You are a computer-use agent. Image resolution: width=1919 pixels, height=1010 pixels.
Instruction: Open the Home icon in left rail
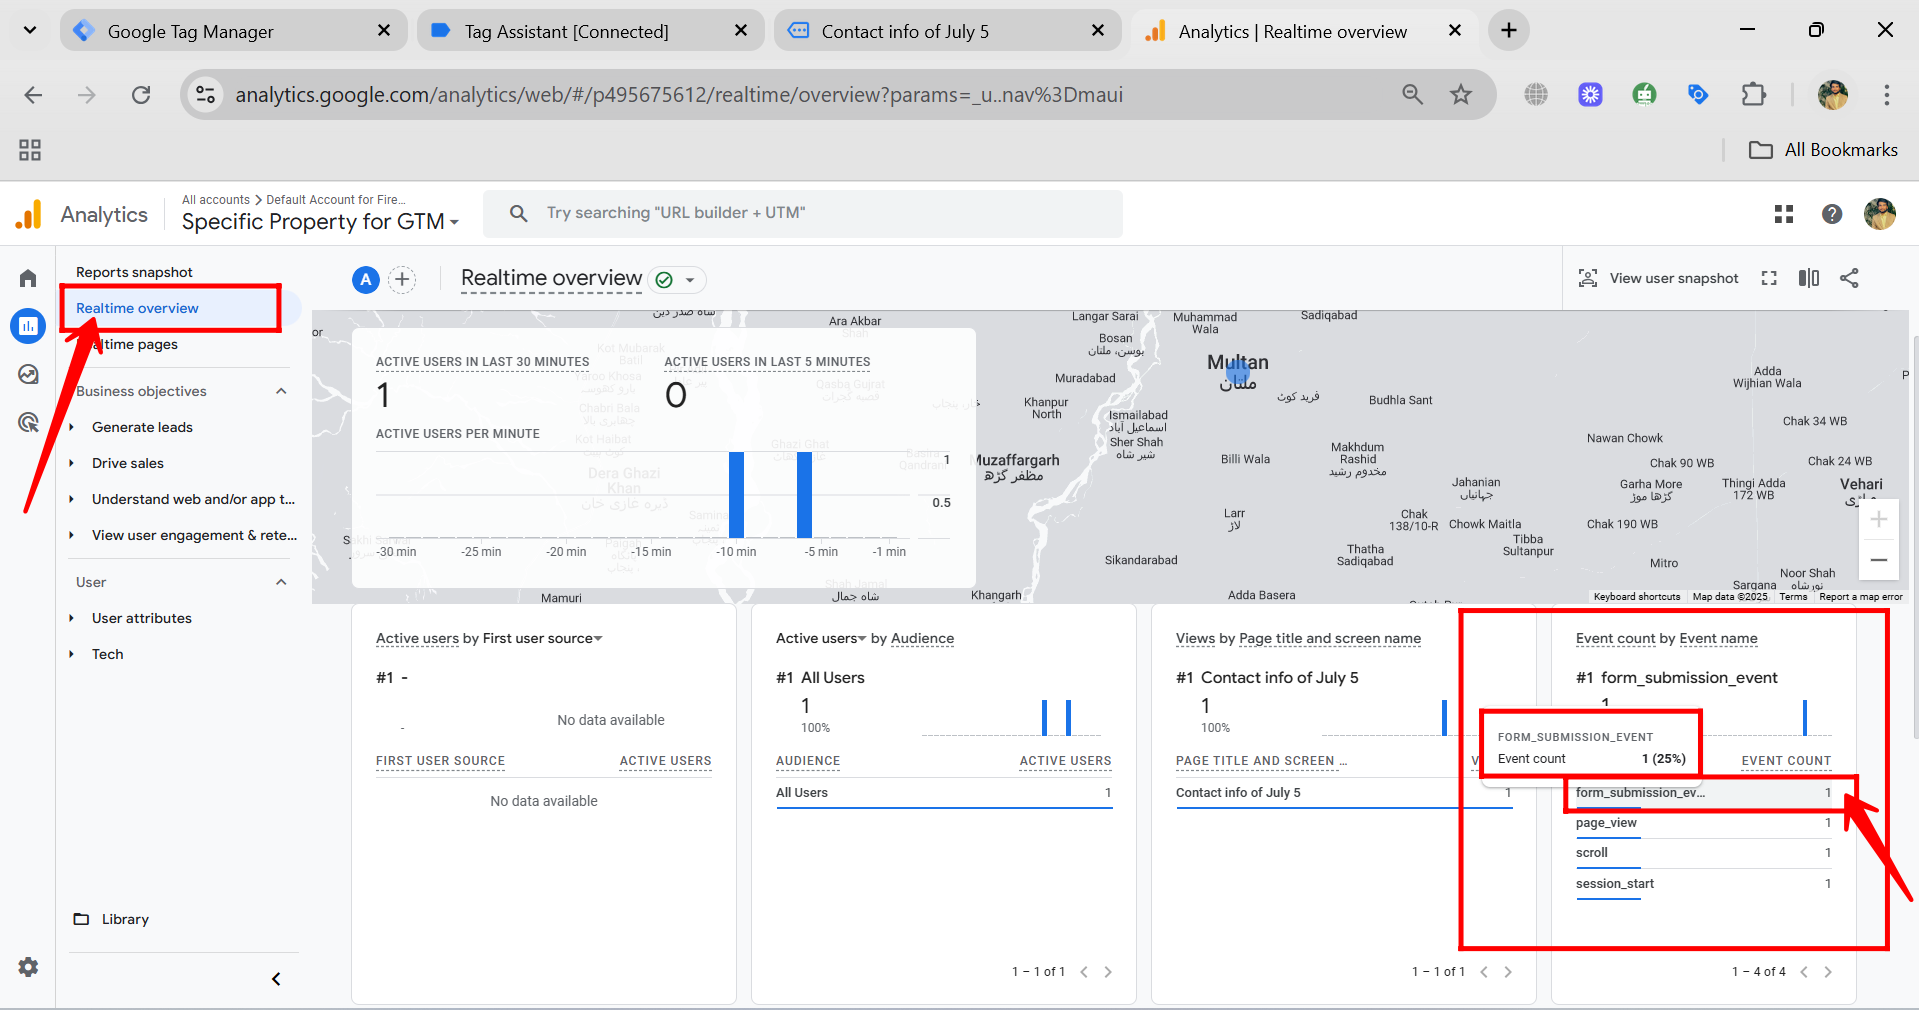[28, 278]
